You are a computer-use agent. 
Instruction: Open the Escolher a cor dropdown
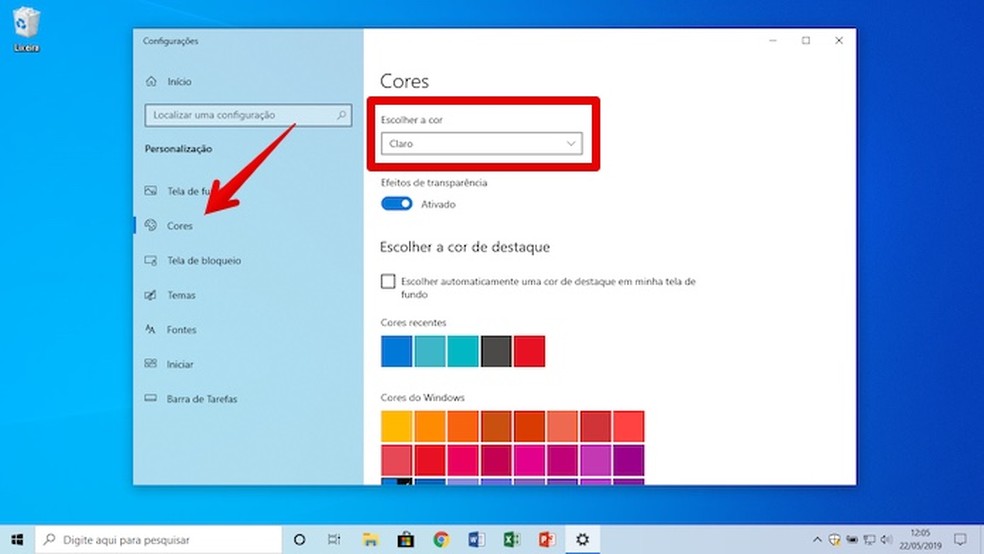(x=481, y=144)
